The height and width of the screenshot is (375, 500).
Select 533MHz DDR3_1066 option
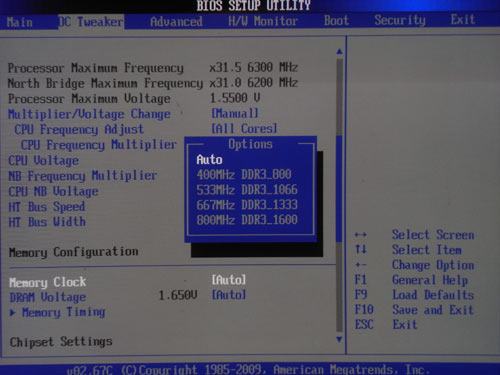[x=247, y=190]
